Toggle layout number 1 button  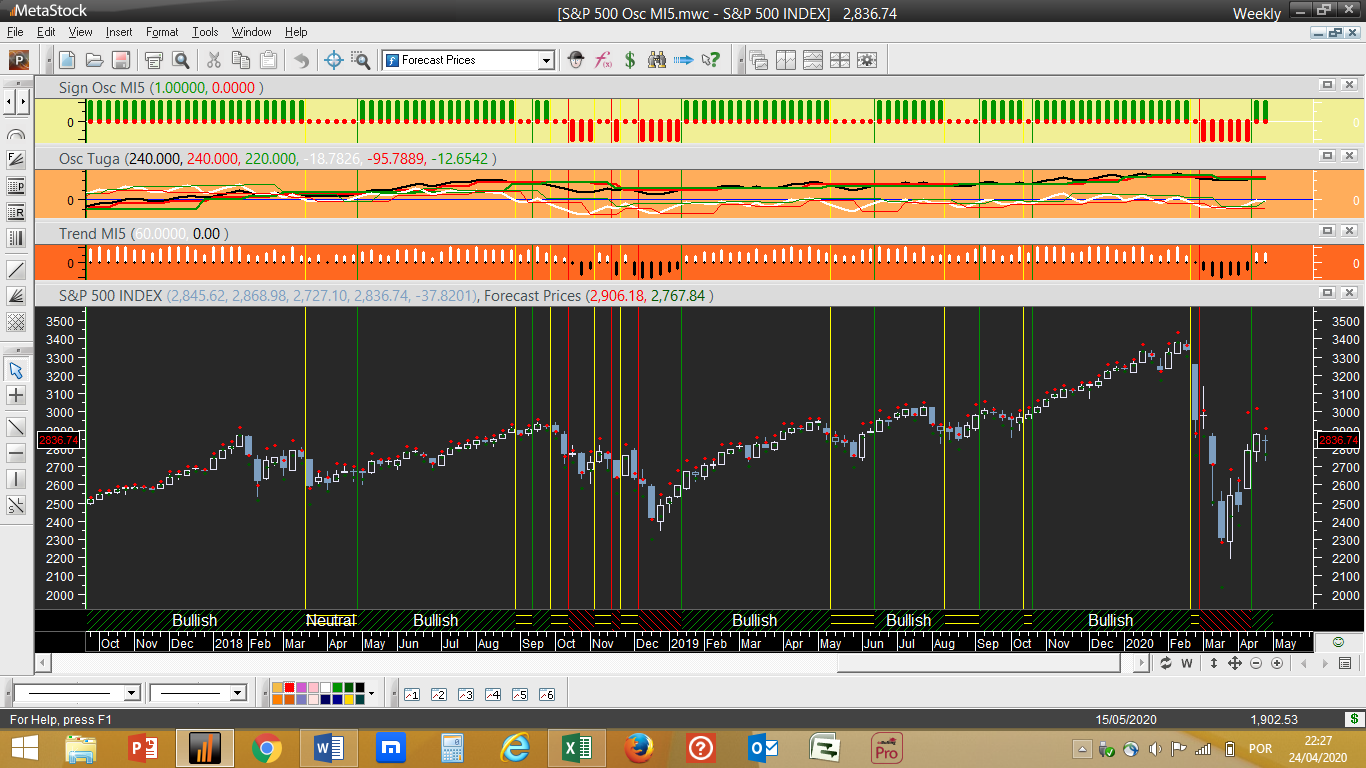[411, 694]
